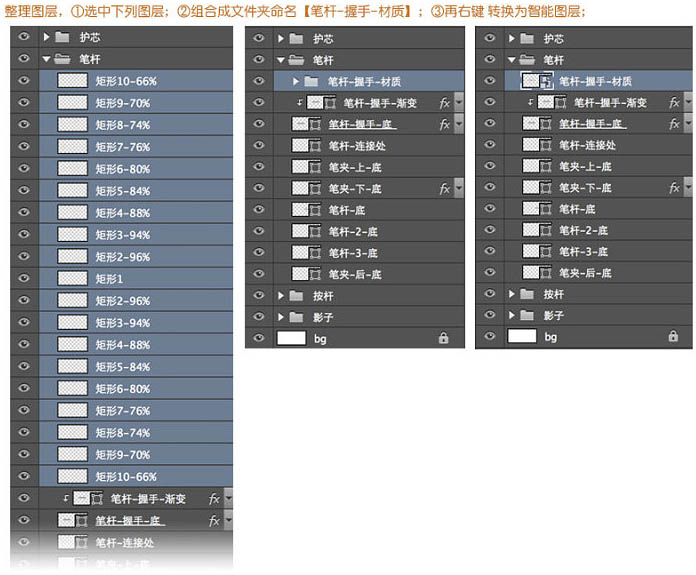Expand 护芯 group in middle panel

(x=281, y=39)
